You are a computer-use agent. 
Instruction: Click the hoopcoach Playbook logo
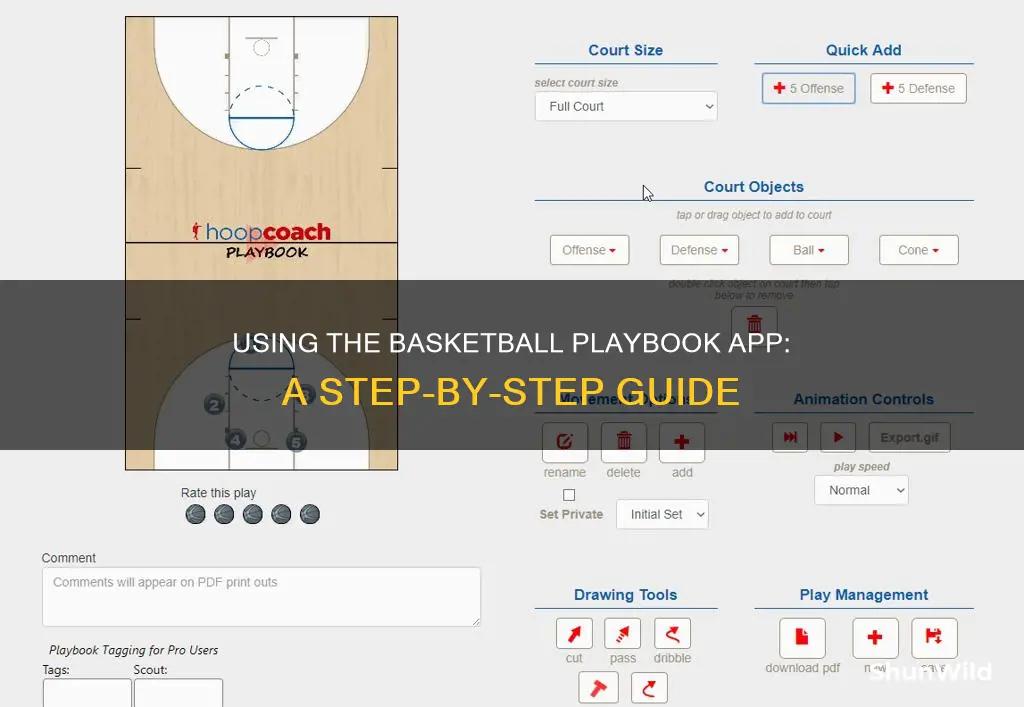pyautogui.click(x=263, y=240)
